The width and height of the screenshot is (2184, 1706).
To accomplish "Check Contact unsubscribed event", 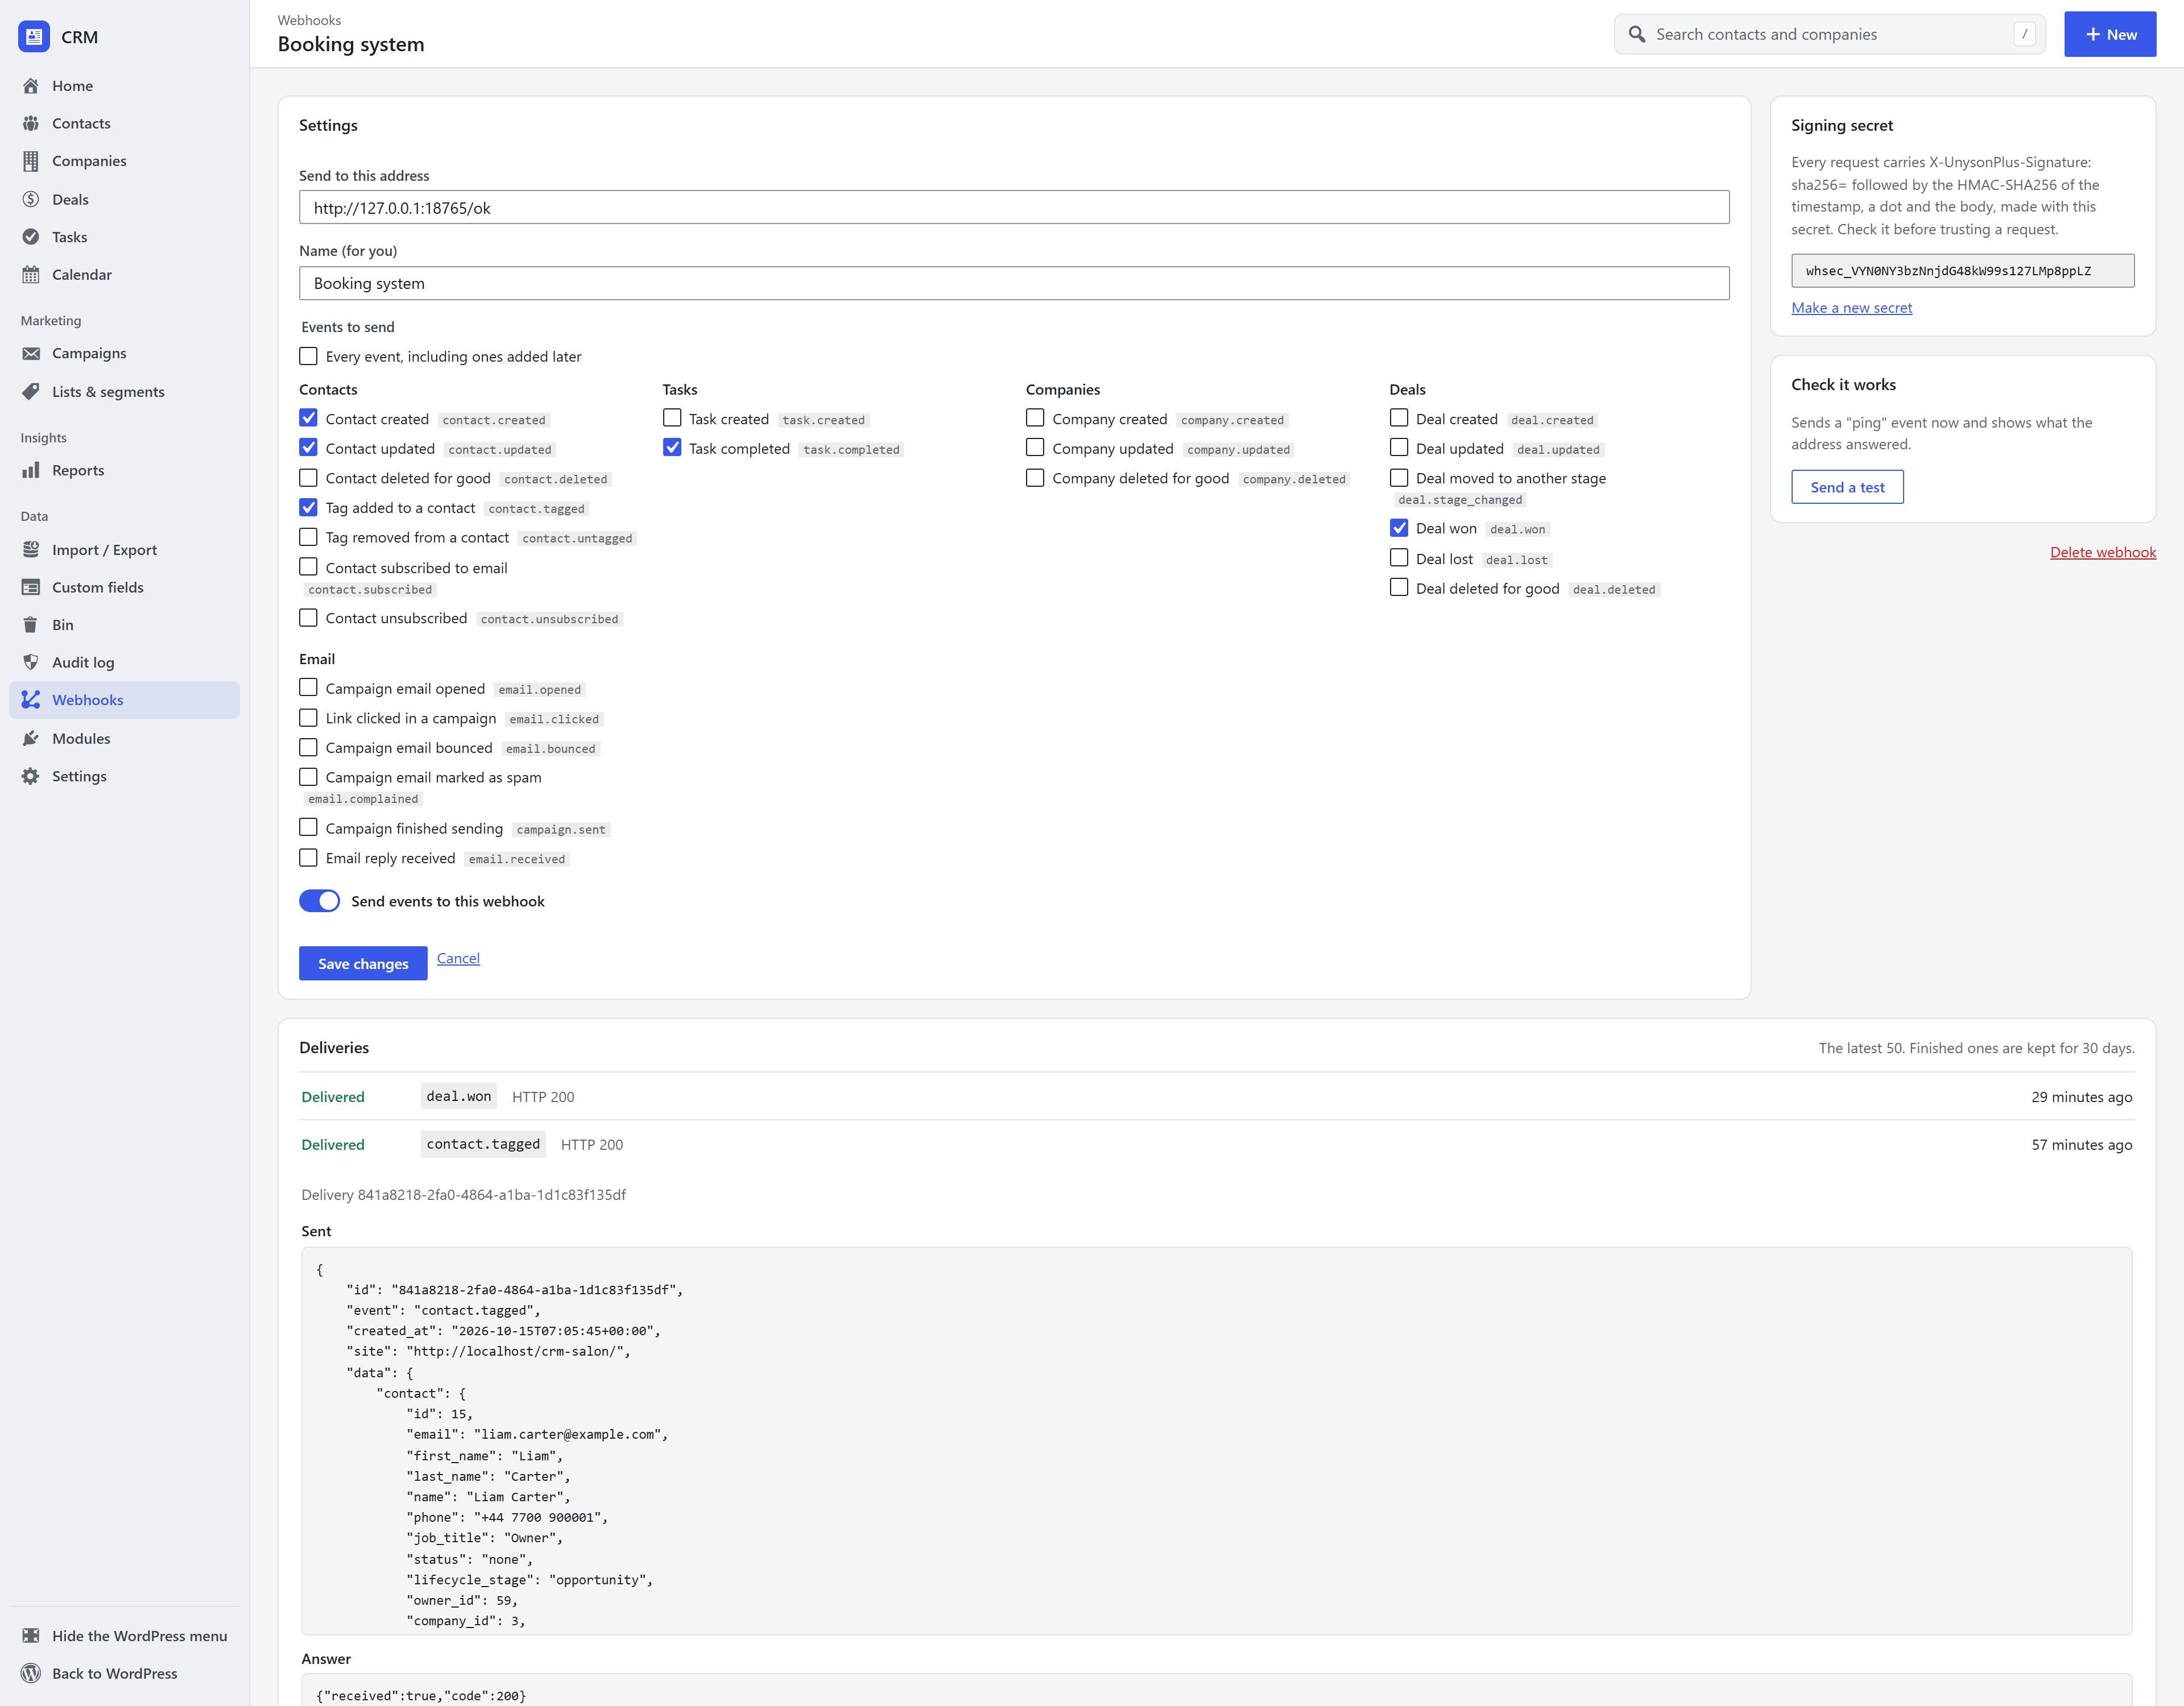I will click(x=308, y=618).
